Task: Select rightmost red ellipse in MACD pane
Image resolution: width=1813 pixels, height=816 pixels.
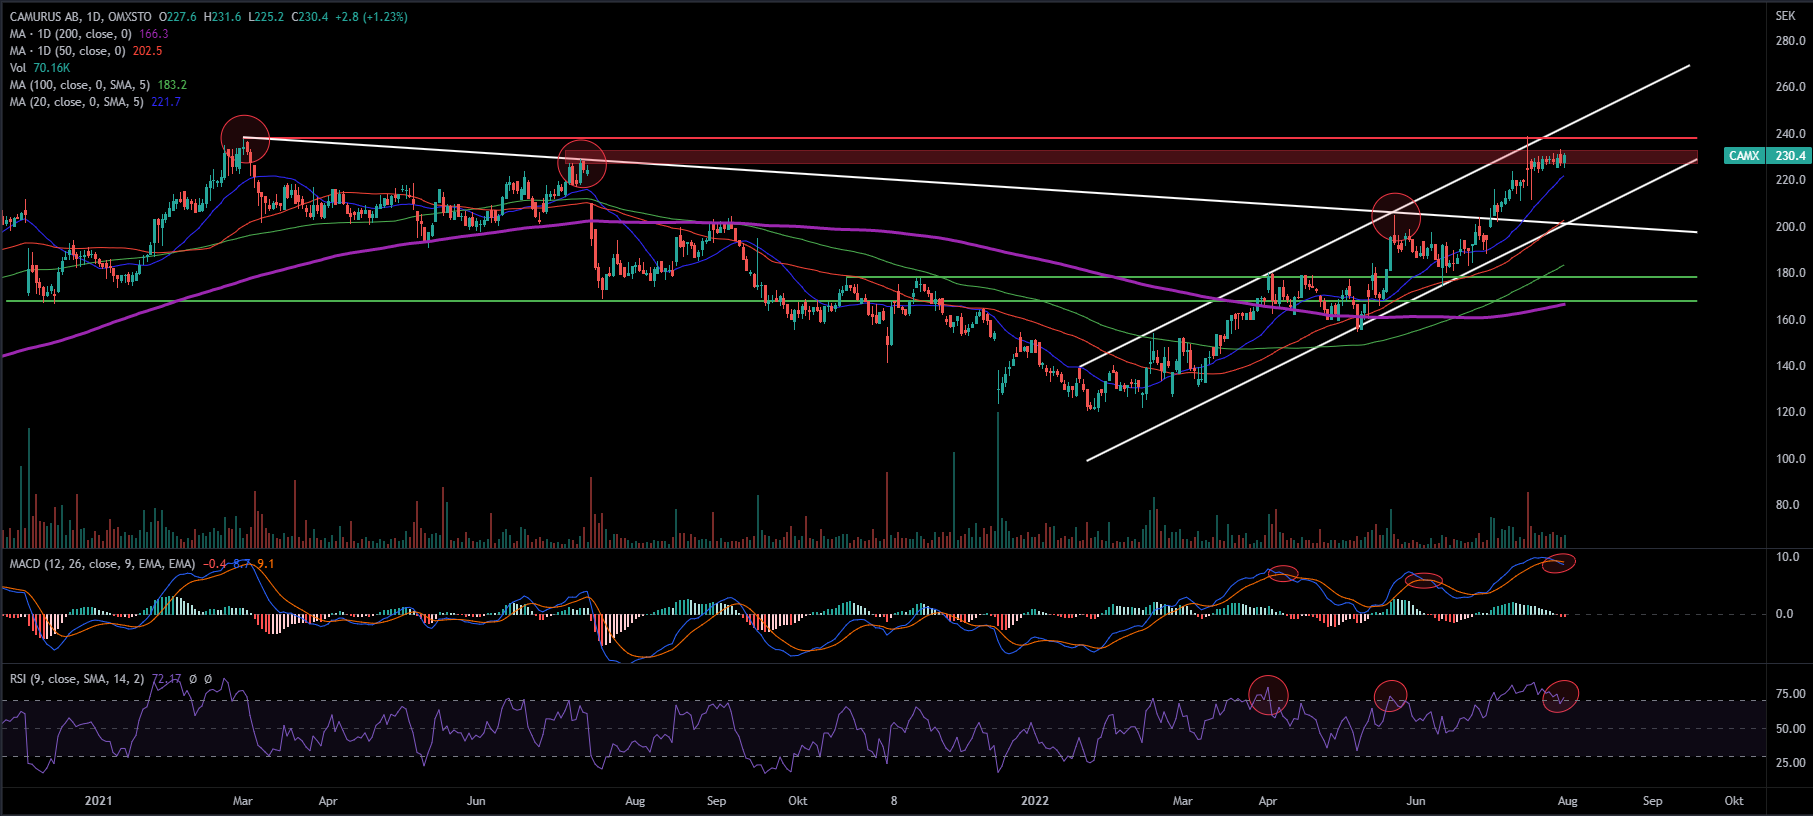Action: tap(1558, 563)
